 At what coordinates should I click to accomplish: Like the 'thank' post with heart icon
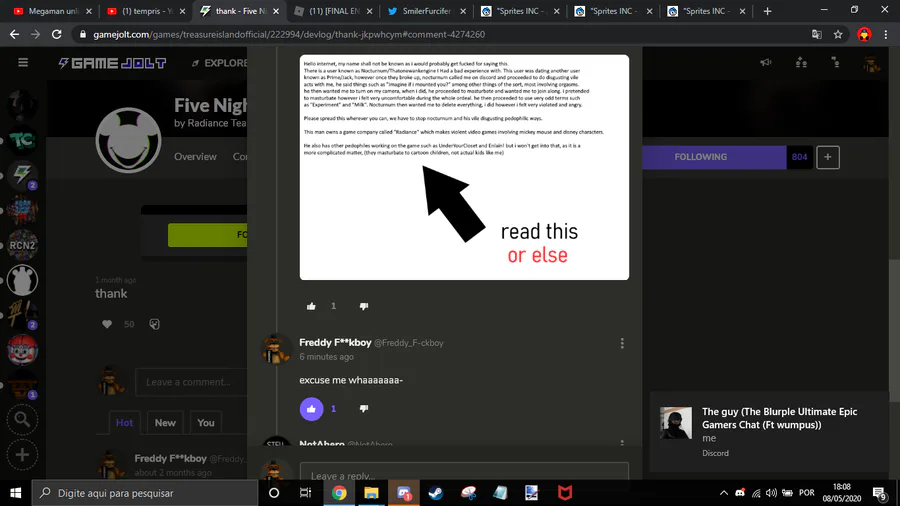tap(107, 324)
